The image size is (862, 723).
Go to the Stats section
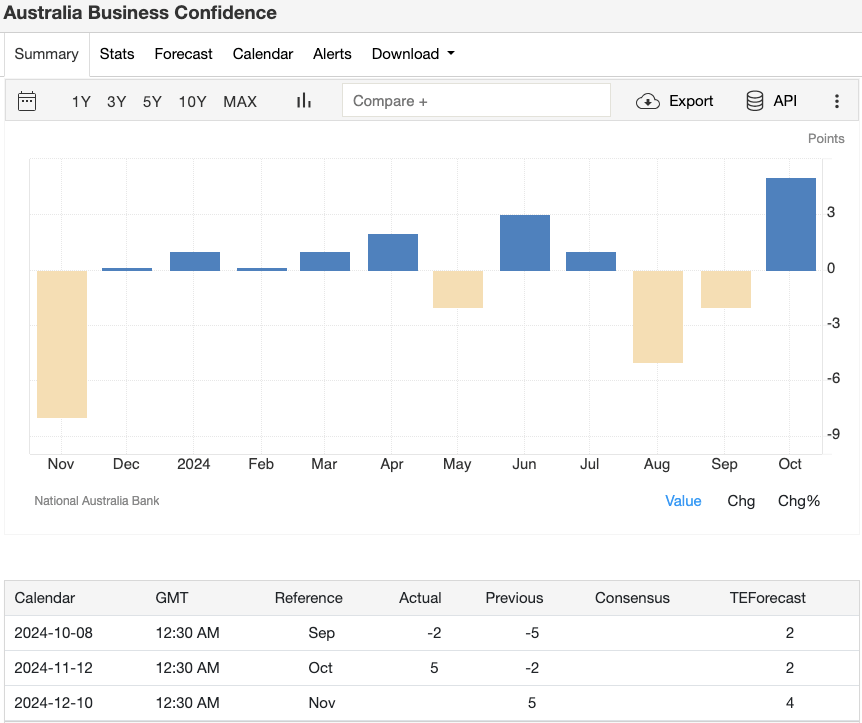pyautogui.click(x=117, y=54)
